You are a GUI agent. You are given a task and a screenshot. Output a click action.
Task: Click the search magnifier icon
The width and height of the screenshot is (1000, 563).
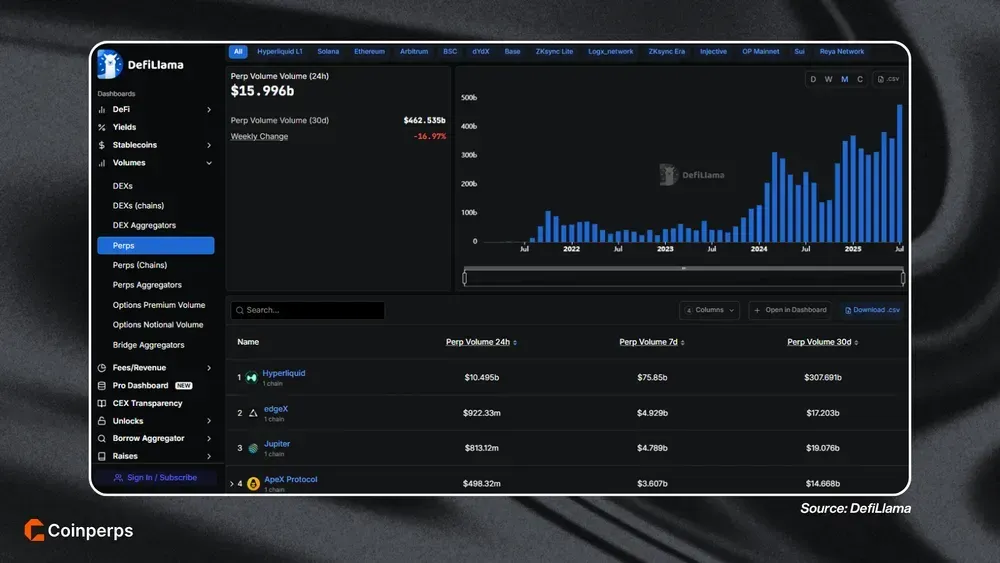(240, 311)
